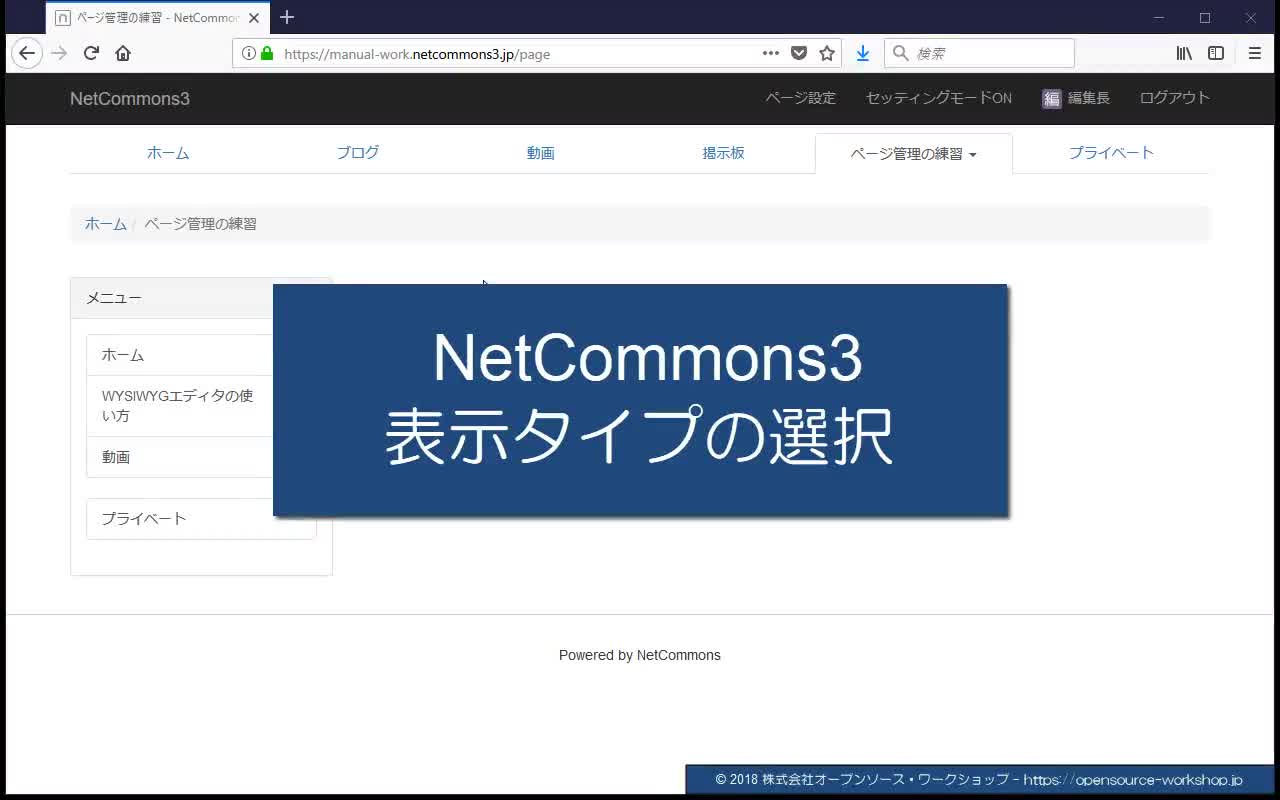Viewport: 1280px width, 800px height.
Task: Open ページ設定 in header
Action: (x=800, y=98)
